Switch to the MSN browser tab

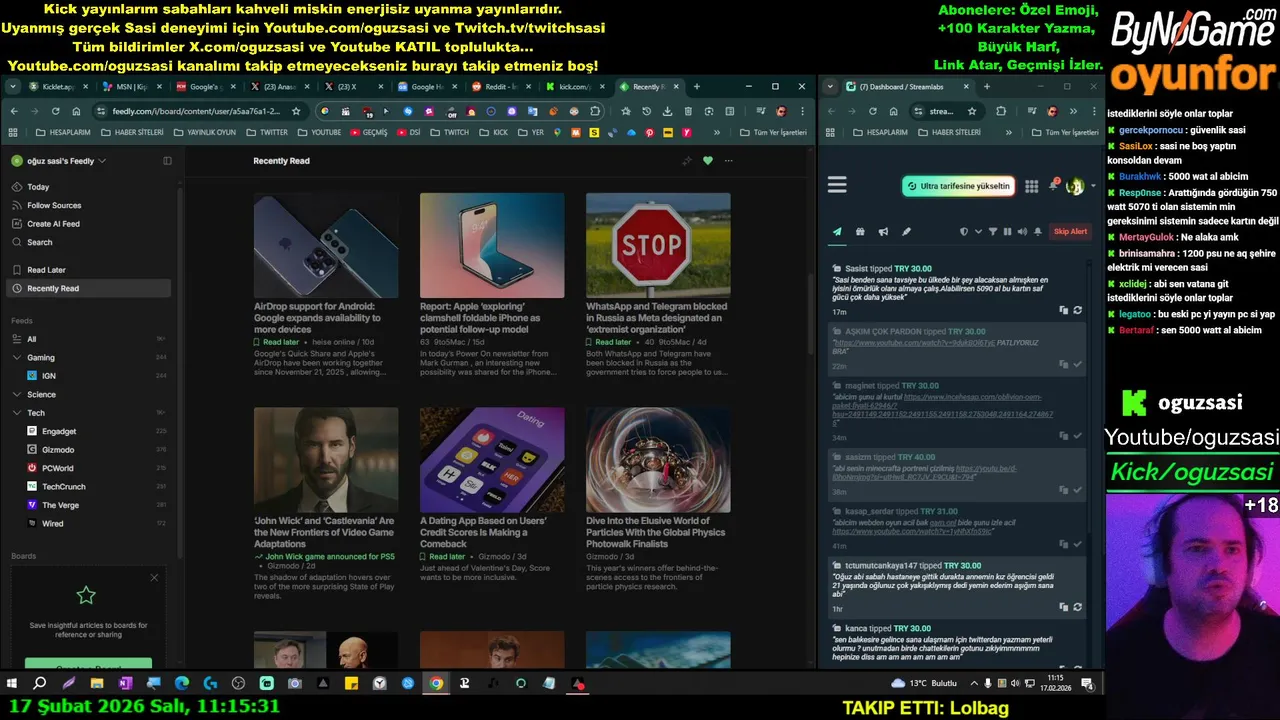pos(131,87)
